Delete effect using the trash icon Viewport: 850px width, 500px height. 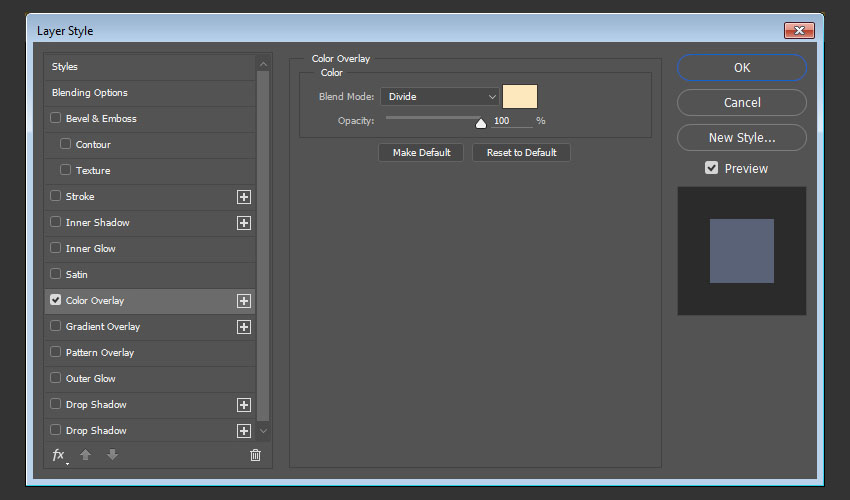tap(255, 455)
